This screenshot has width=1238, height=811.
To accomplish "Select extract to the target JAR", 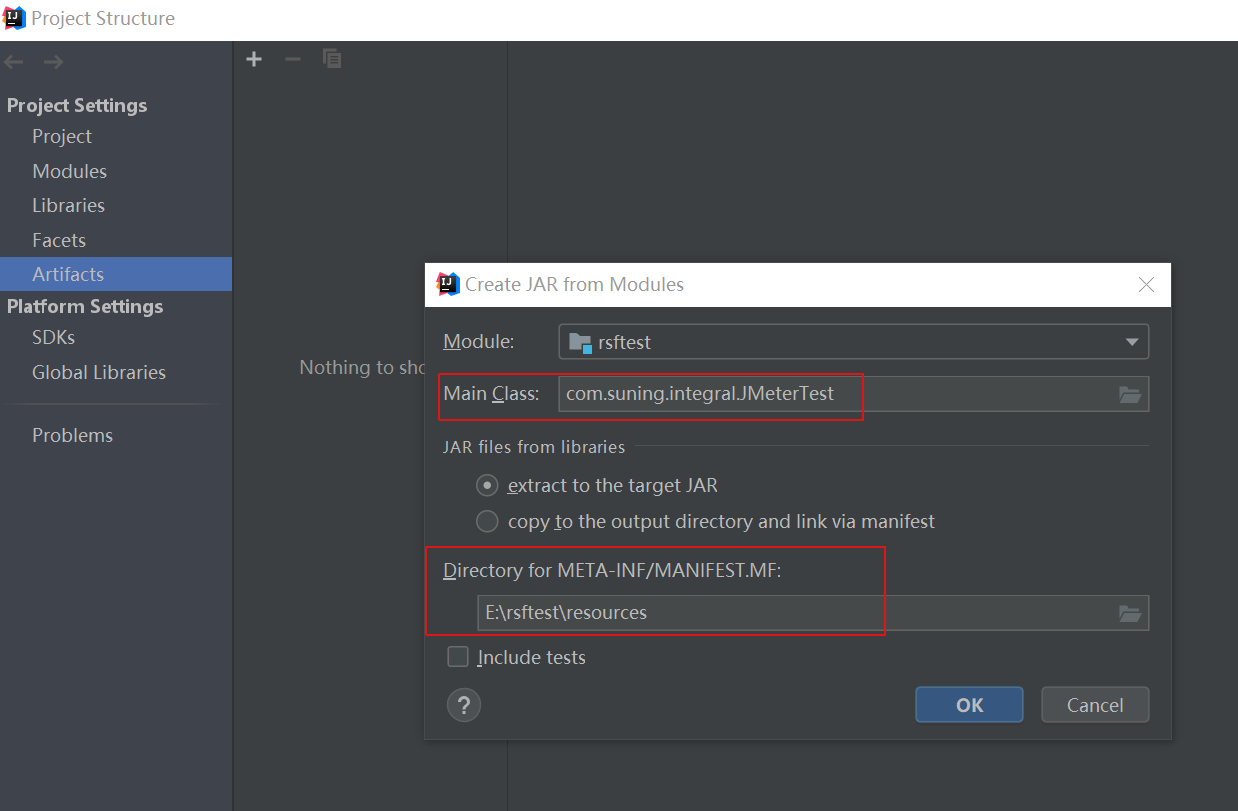I will 487,485.
